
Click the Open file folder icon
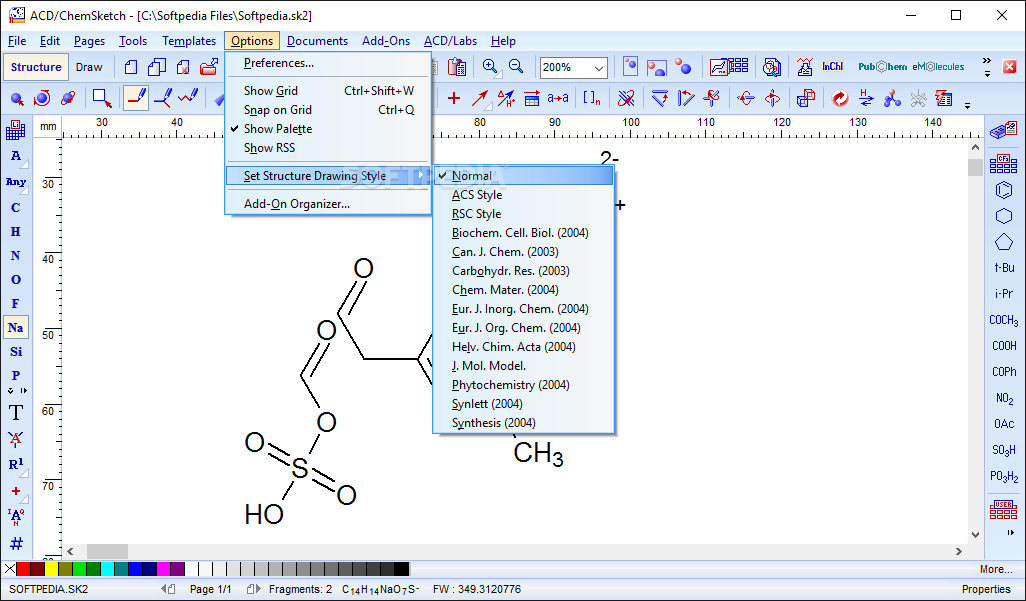(209, 67)
